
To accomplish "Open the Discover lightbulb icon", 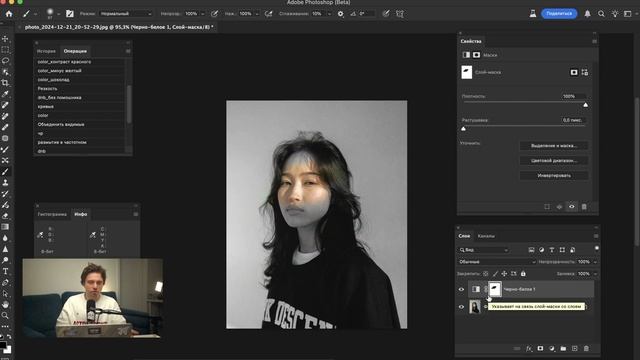I will [x=615, y=13].
